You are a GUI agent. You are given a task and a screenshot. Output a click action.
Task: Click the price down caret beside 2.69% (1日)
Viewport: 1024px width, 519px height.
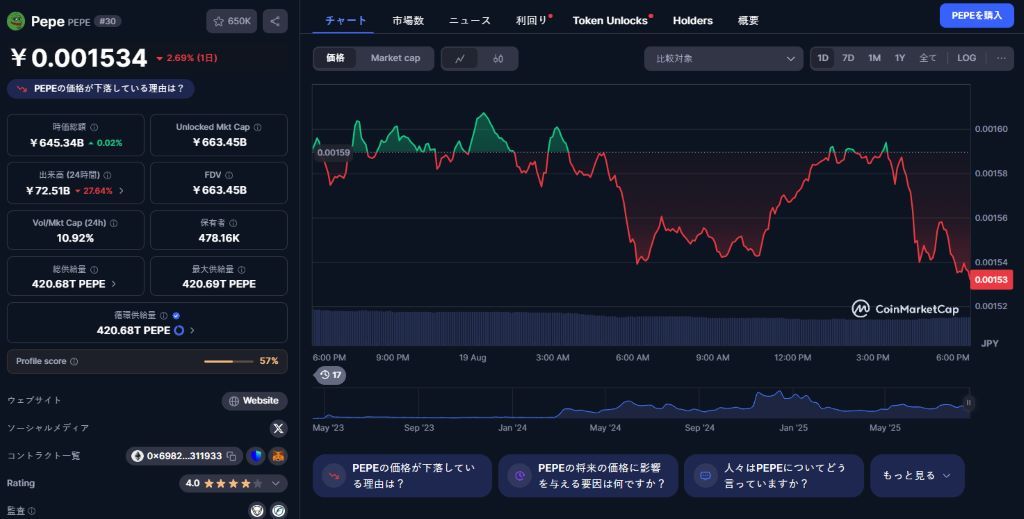pyautogui.click(x=159, y=59)
